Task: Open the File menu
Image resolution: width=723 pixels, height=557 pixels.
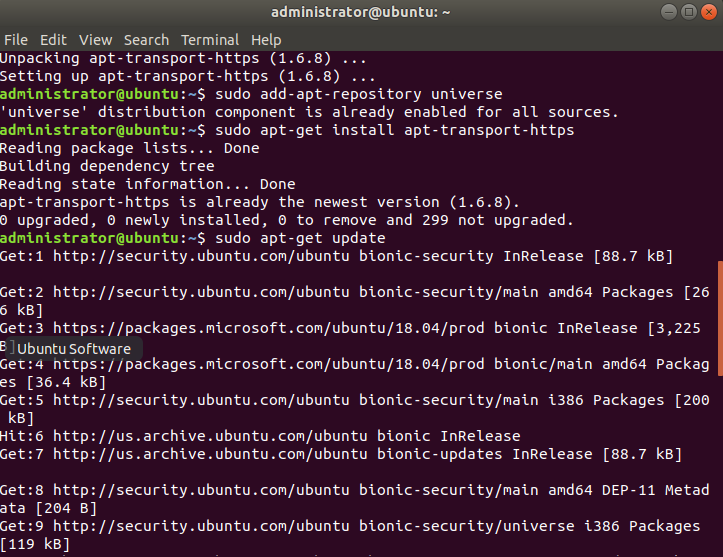Action: [16, 40]
